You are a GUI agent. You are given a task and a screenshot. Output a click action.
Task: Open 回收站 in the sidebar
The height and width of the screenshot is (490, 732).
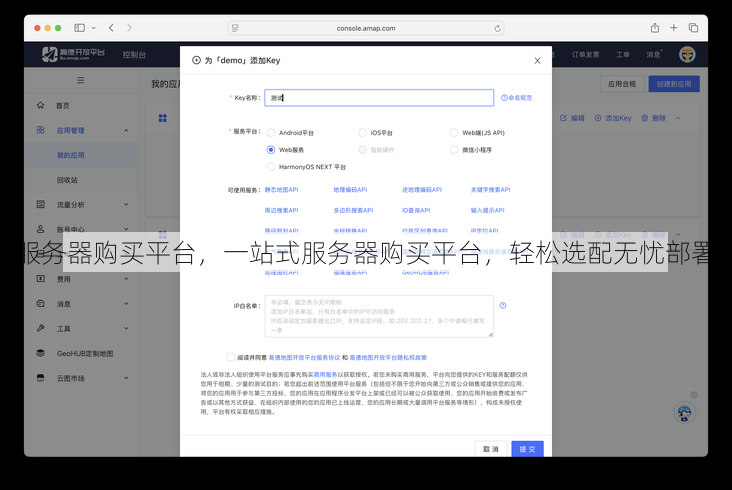[67, 180]
